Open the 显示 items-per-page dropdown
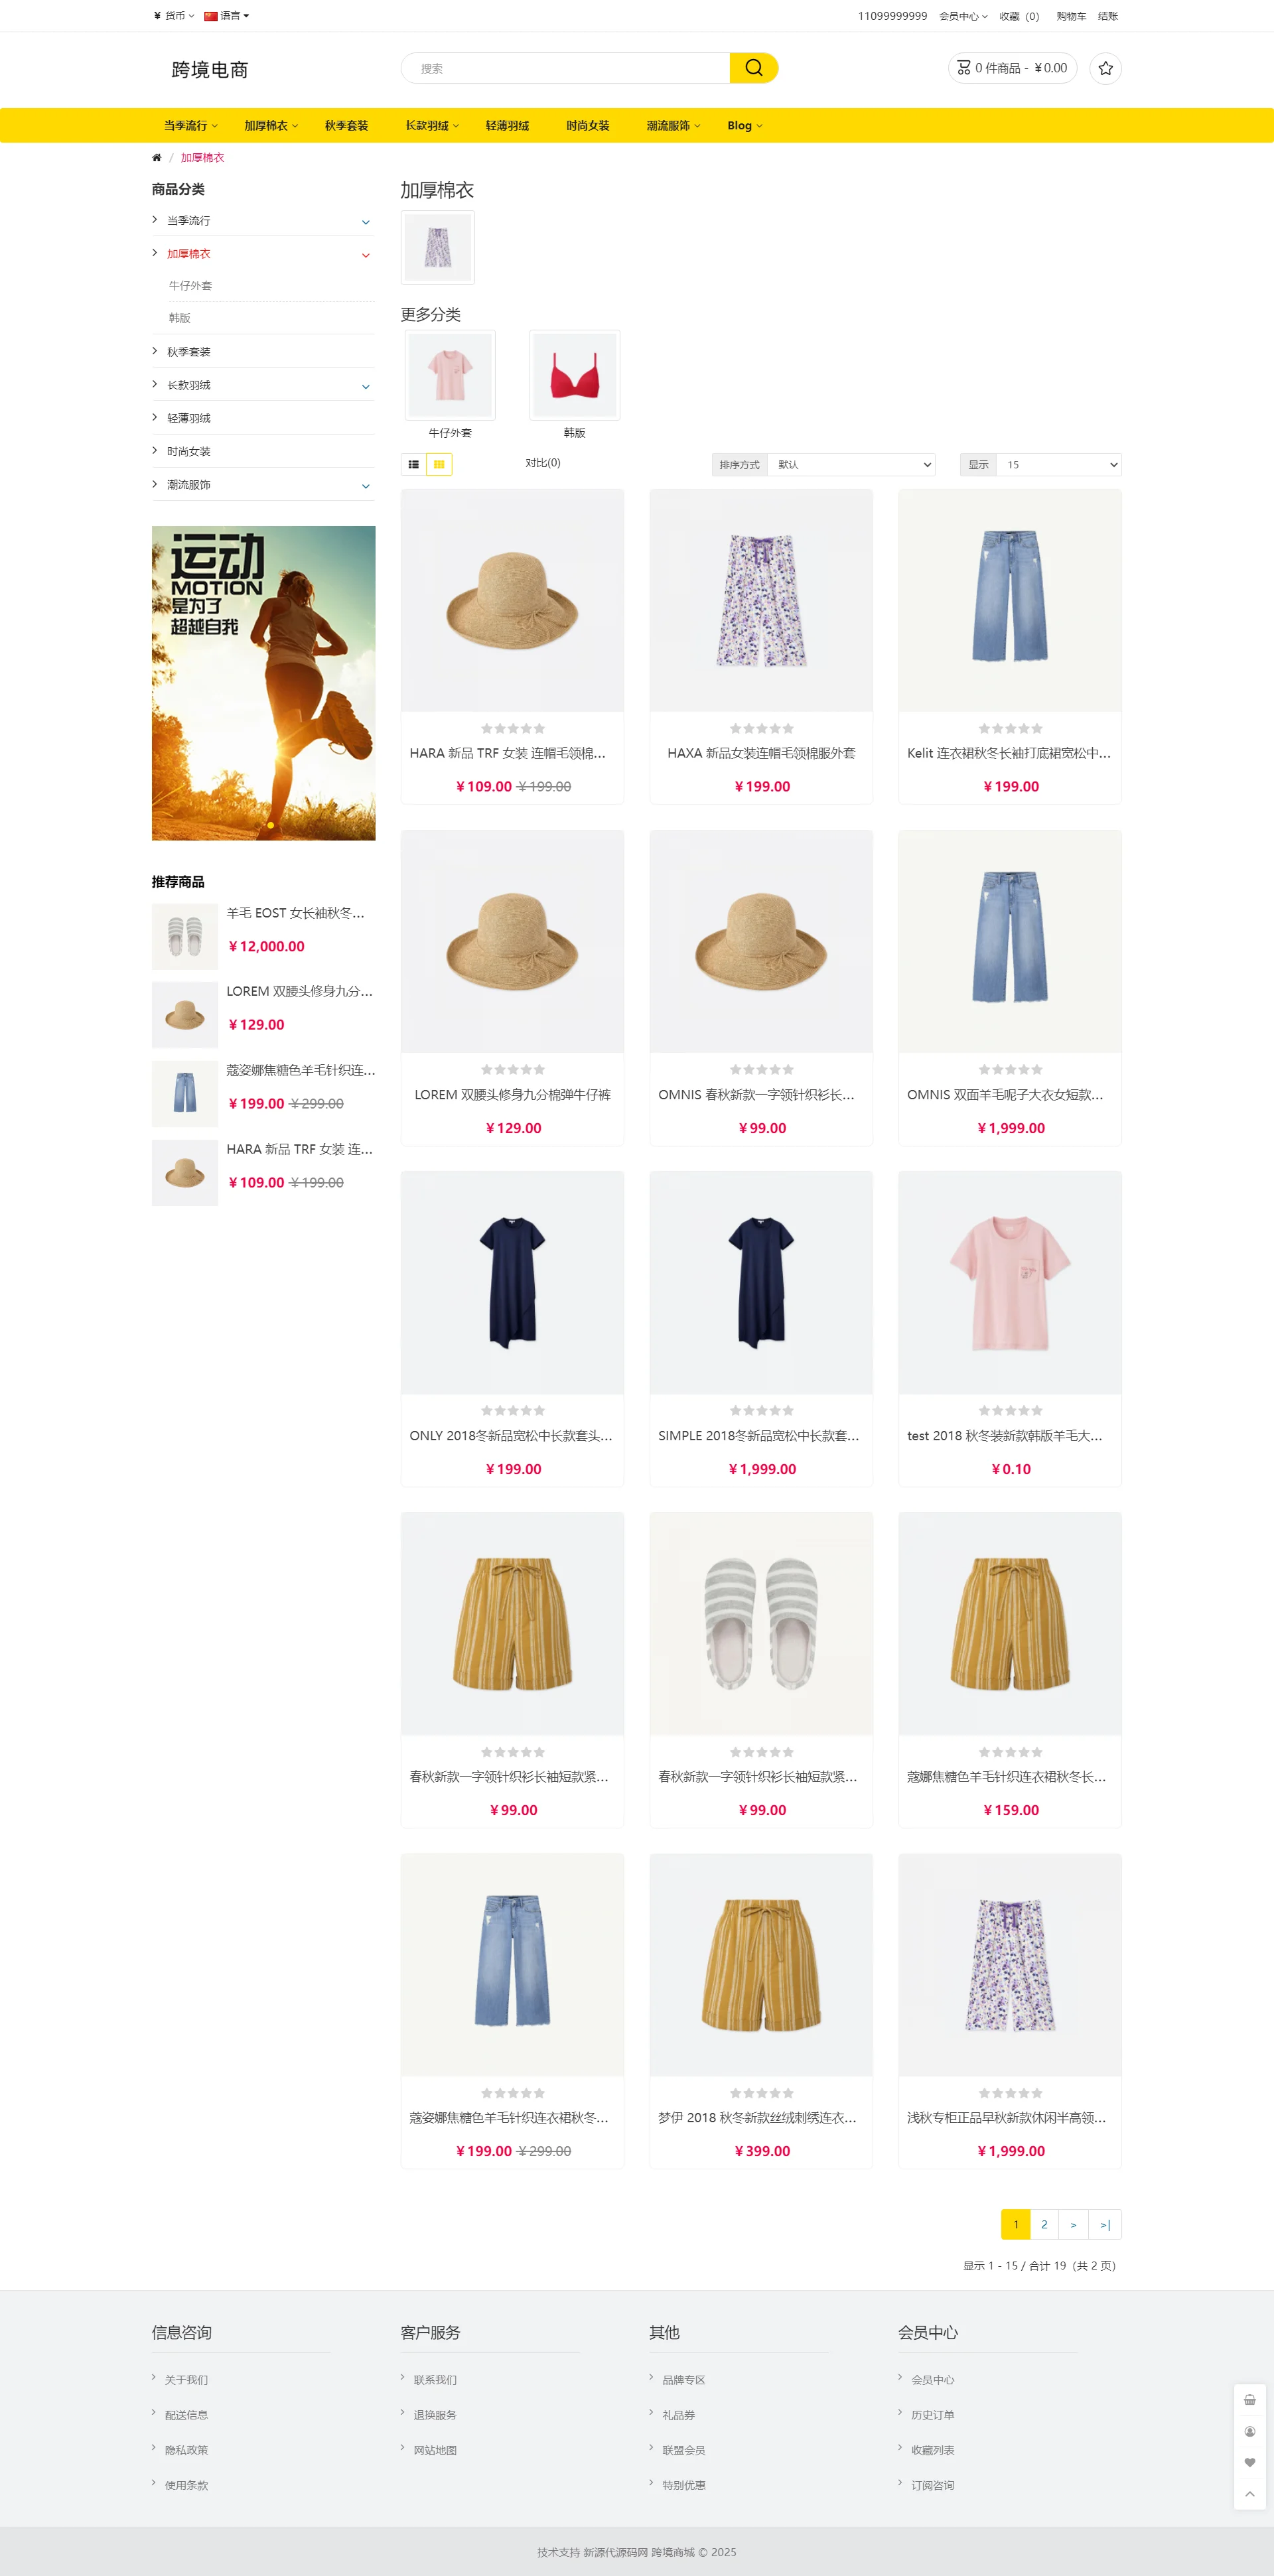The width and height of the screenshot is (1274, 2576). point(1058,464)
